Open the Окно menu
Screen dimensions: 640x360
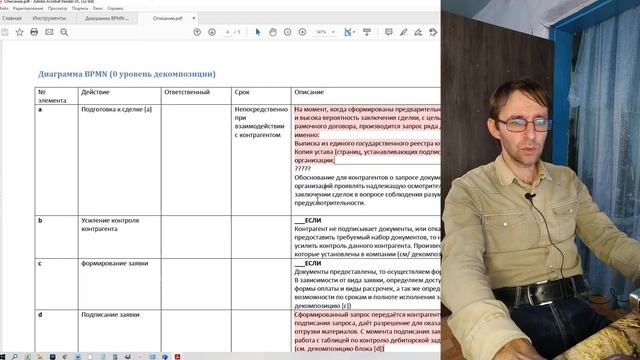click(x=98, y=8)
